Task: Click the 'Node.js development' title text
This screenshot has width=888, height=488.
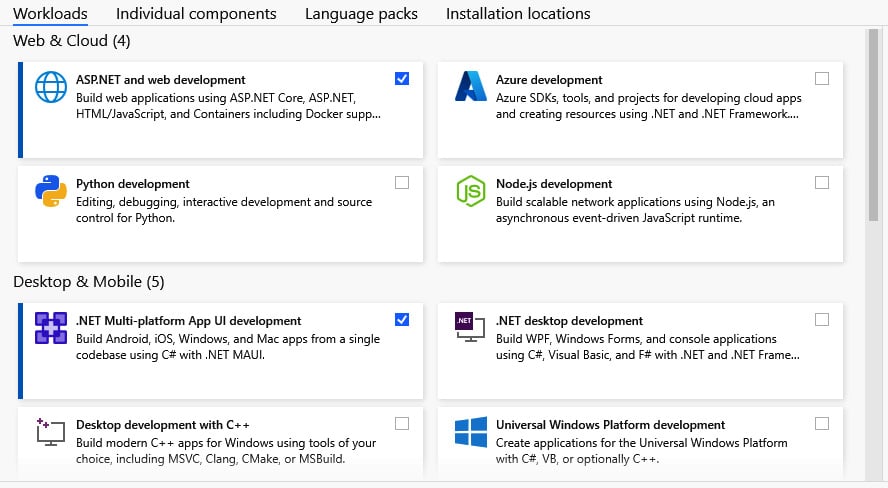Action: pos(554,184)
